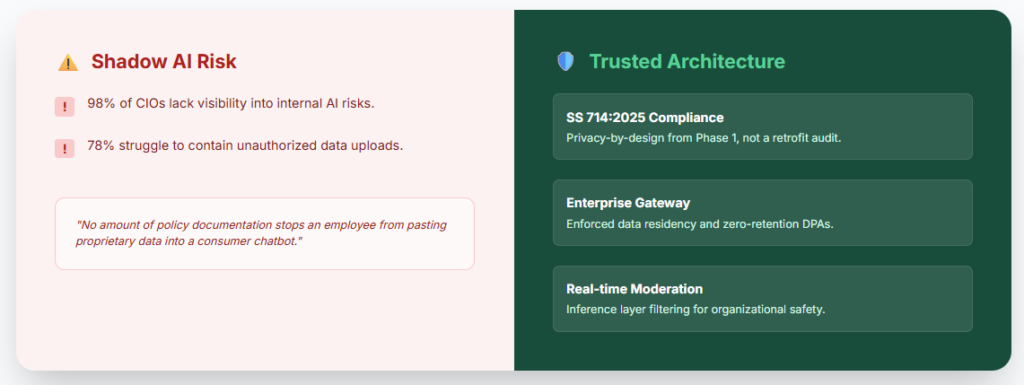The height and width of the screenshot is (385, 1024).
Task: Open the Real-time Moderation card
Action: [763, 299]
